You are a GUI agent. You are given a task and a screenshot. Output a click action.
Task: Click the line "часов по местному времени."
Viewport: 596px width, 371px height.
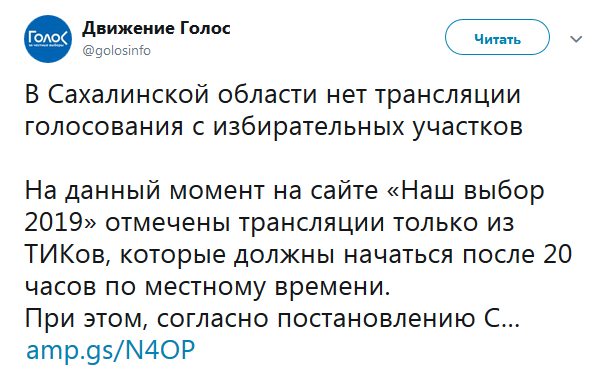click(208, 286)
